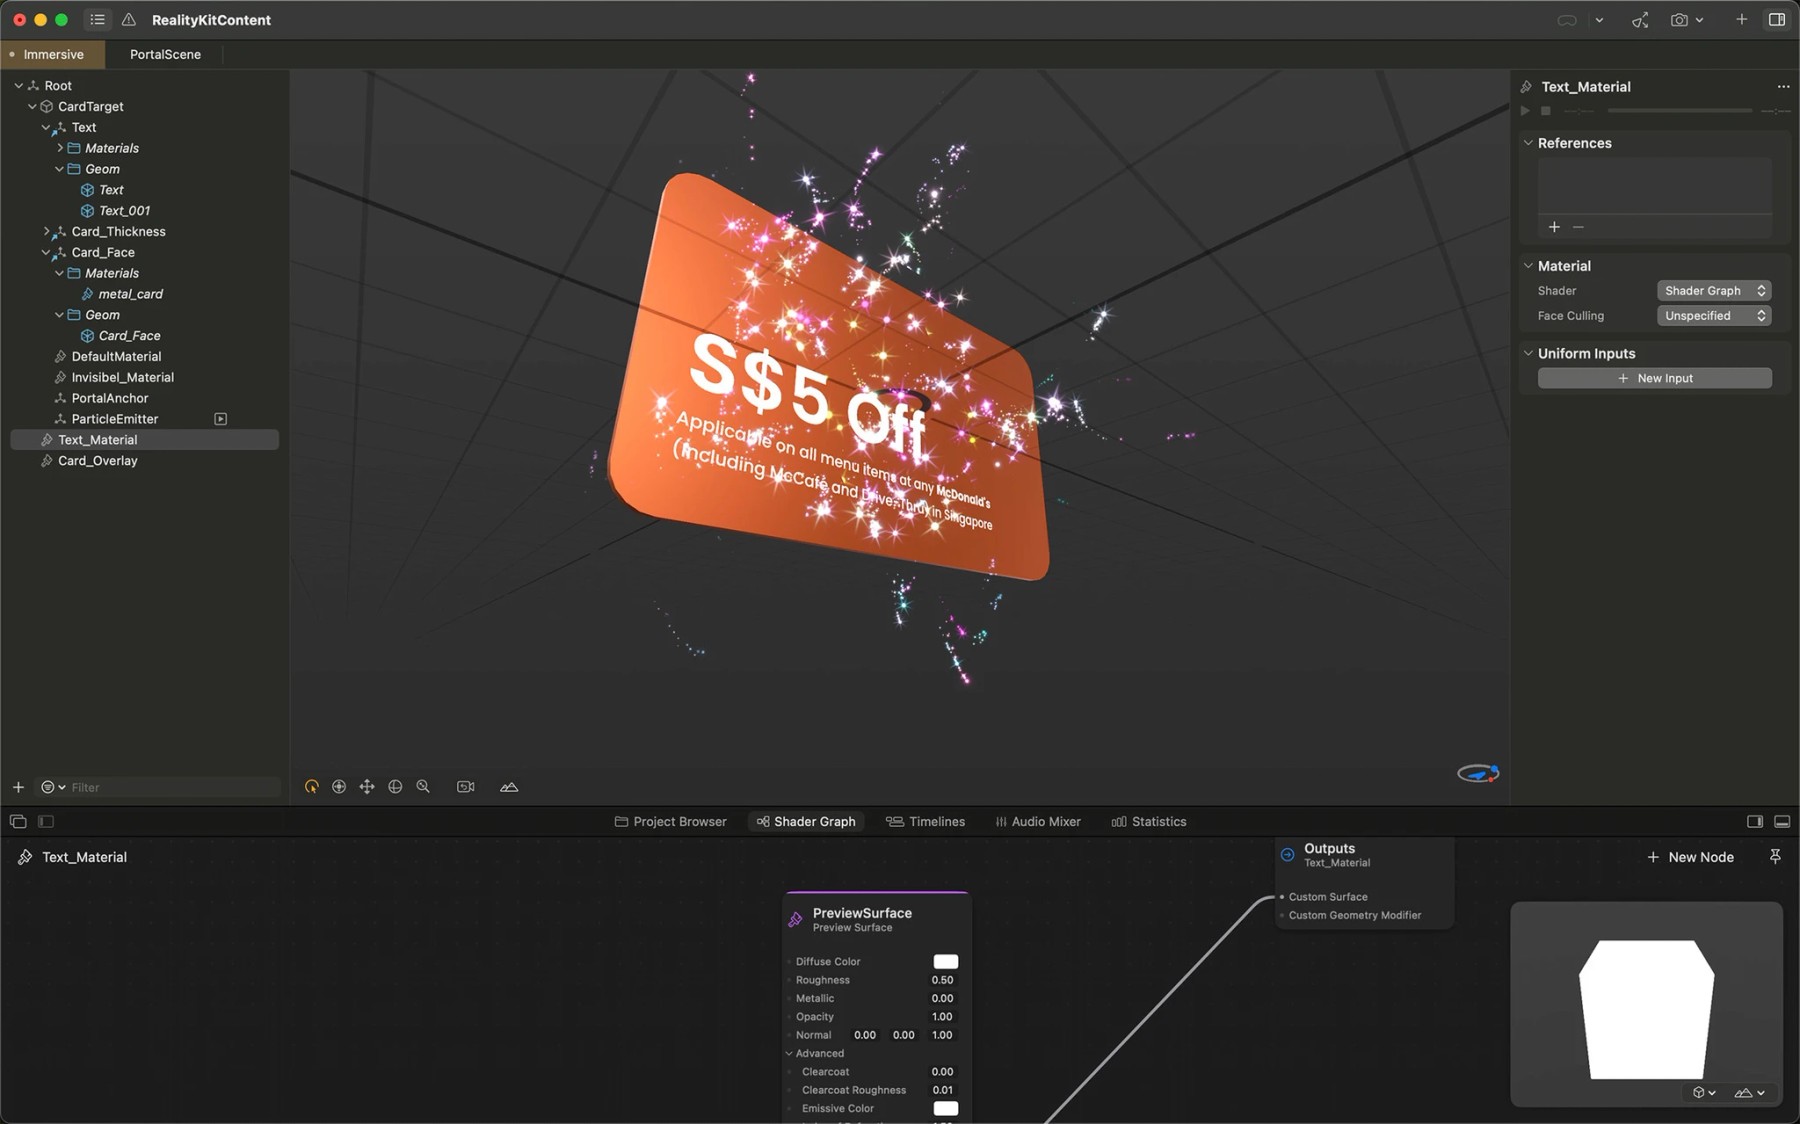Select the DefaultMaterial item
Screen dimensions: 1800x1124
pyautogui.click(x=116, y=357)
